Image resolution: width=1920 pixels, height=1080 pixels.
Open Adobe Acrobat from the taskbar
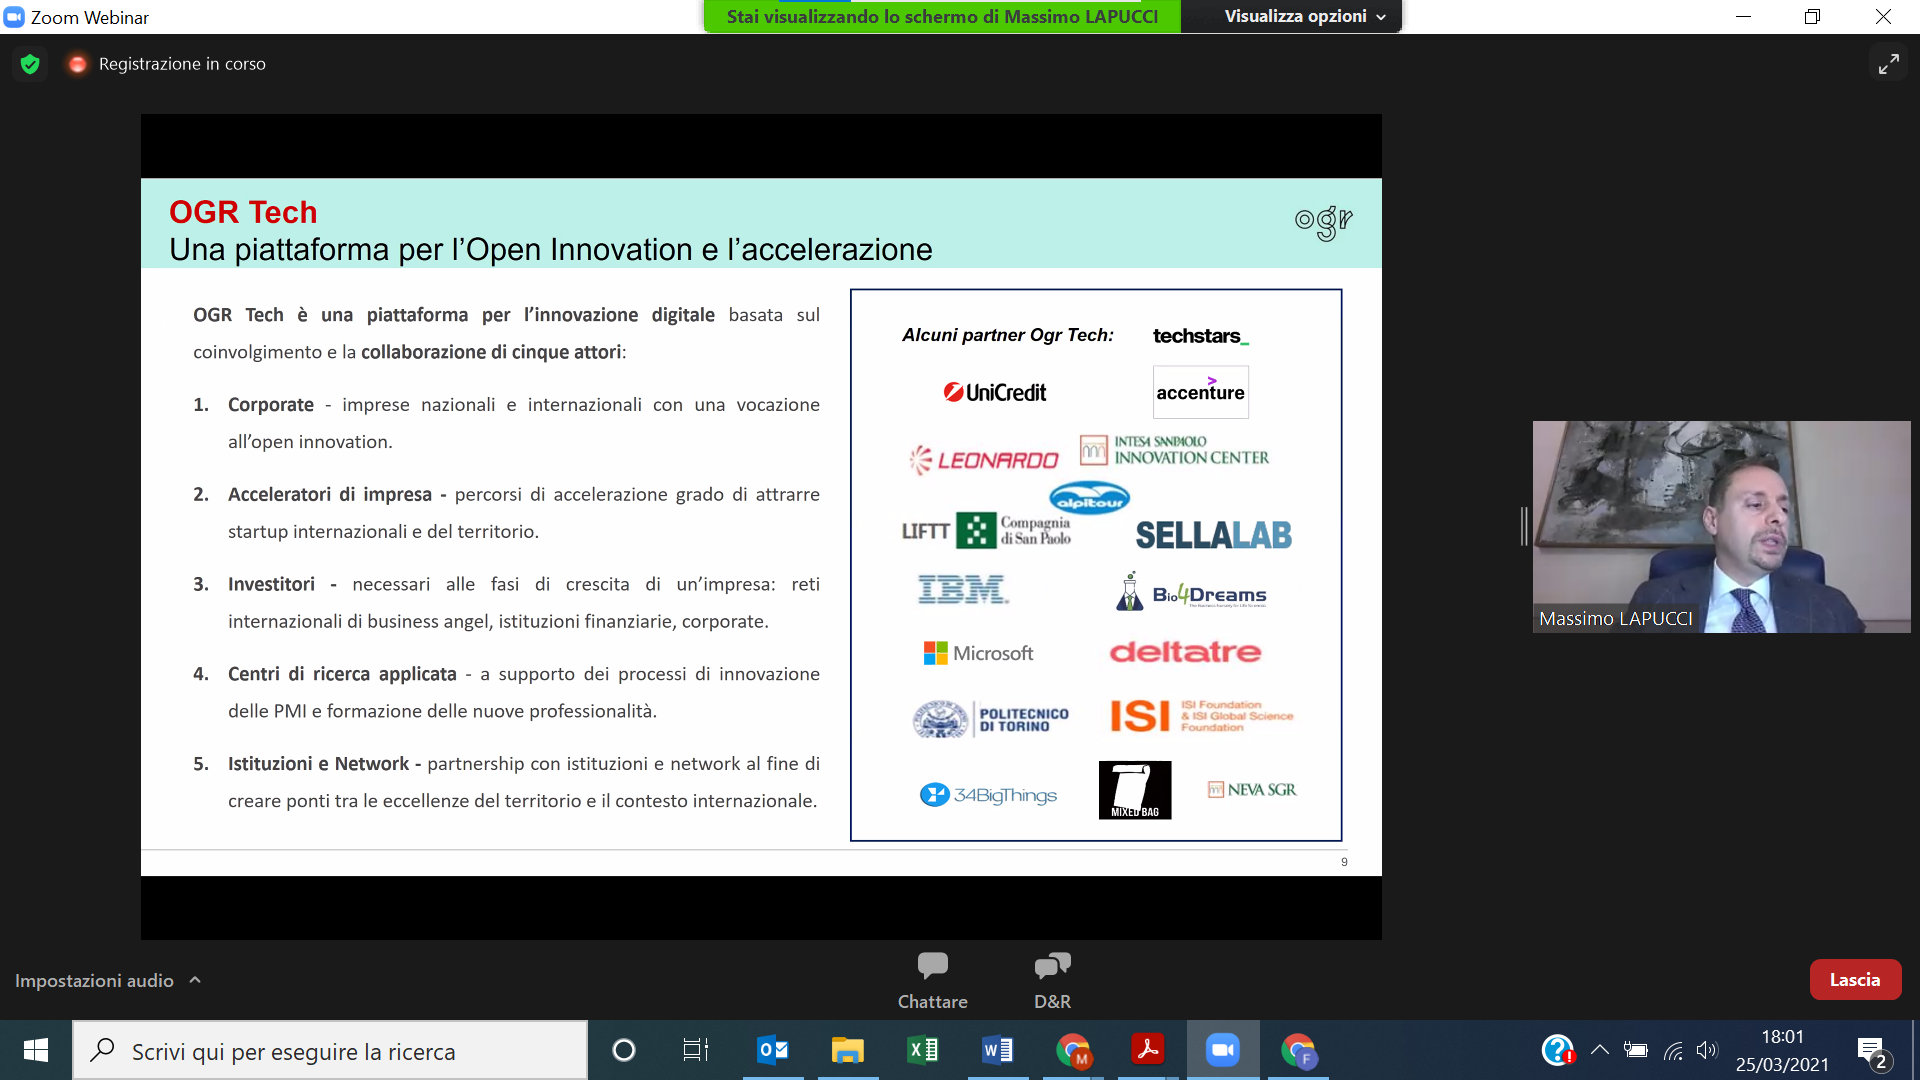1148,1050
